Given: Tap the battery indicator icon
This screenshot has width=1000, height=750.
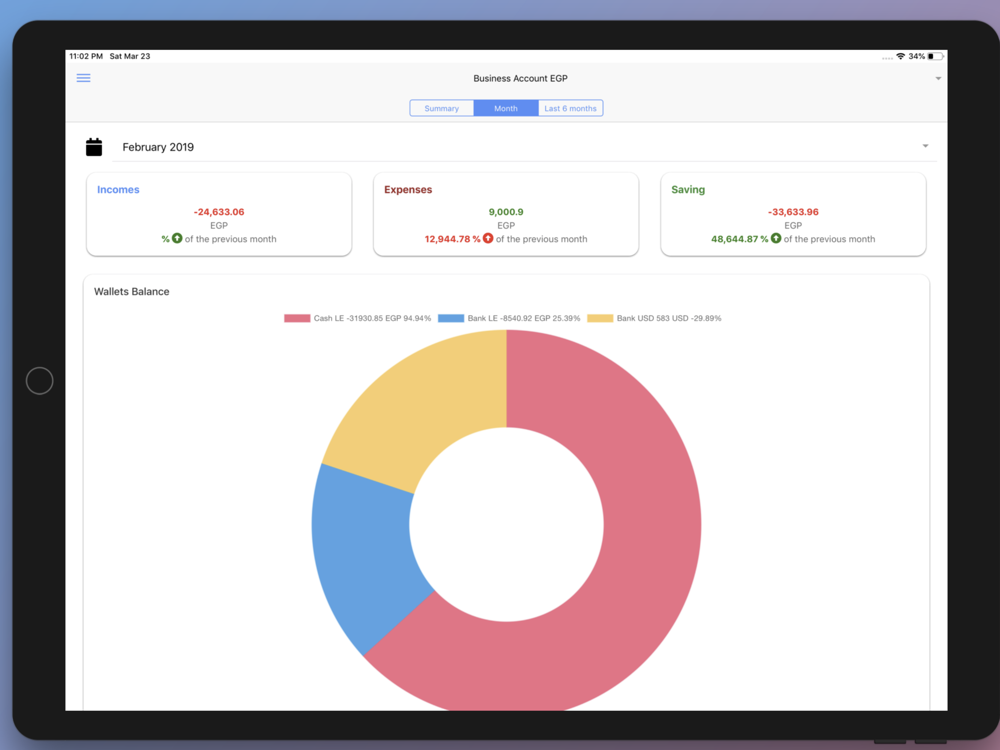Looking at the screenshot, I should (x=936, y=57).
